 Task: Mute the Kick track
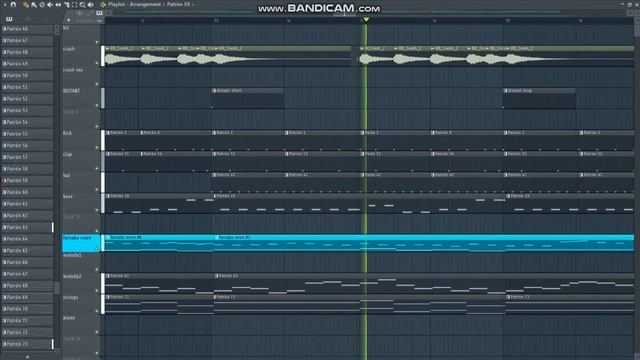(x=97, y=147)
